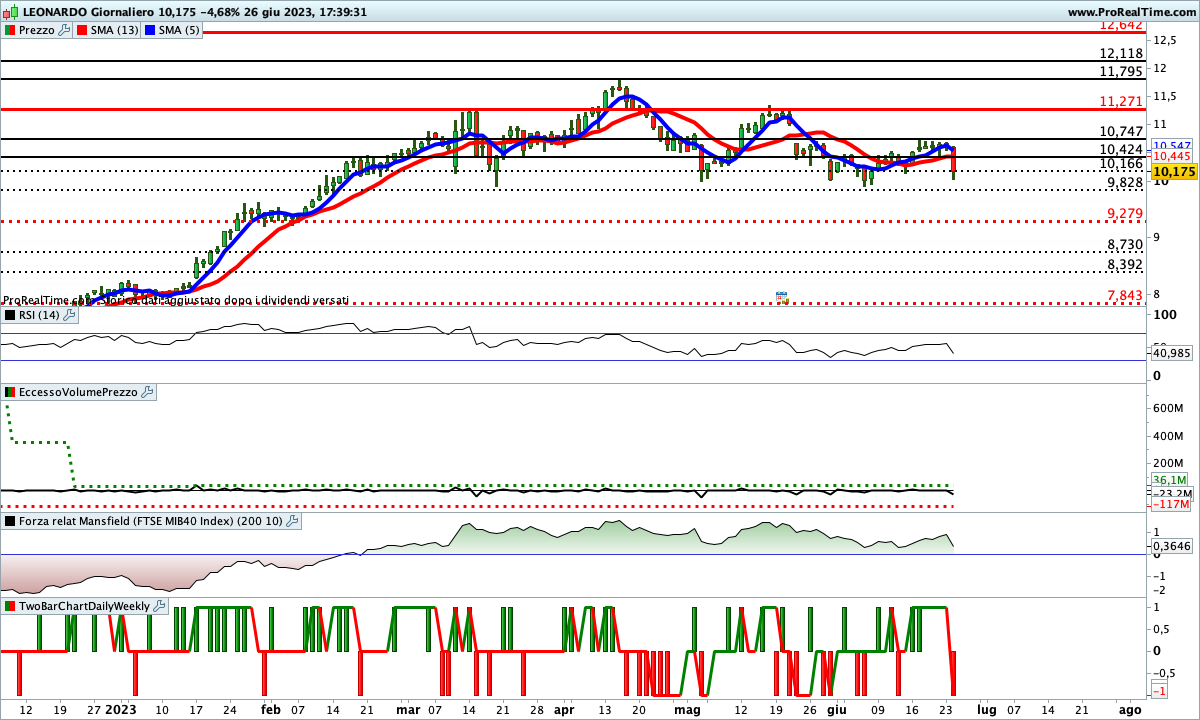This screenshot has height=720, width=1200.
Task: Open Forza relat Mansfield settings wrench icon
Action: (x=293, y=521)
